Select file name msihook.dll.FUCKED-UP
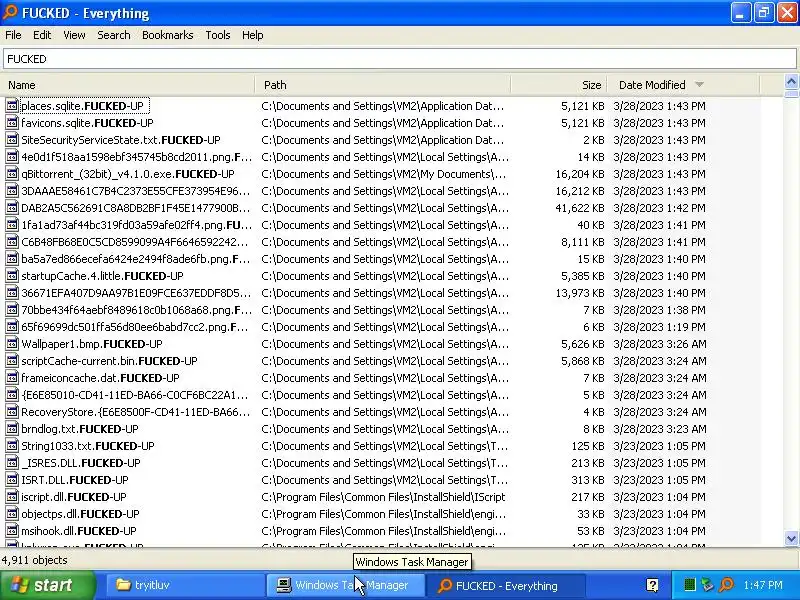Viewport: 800px width, 600px height. point(79,531)
